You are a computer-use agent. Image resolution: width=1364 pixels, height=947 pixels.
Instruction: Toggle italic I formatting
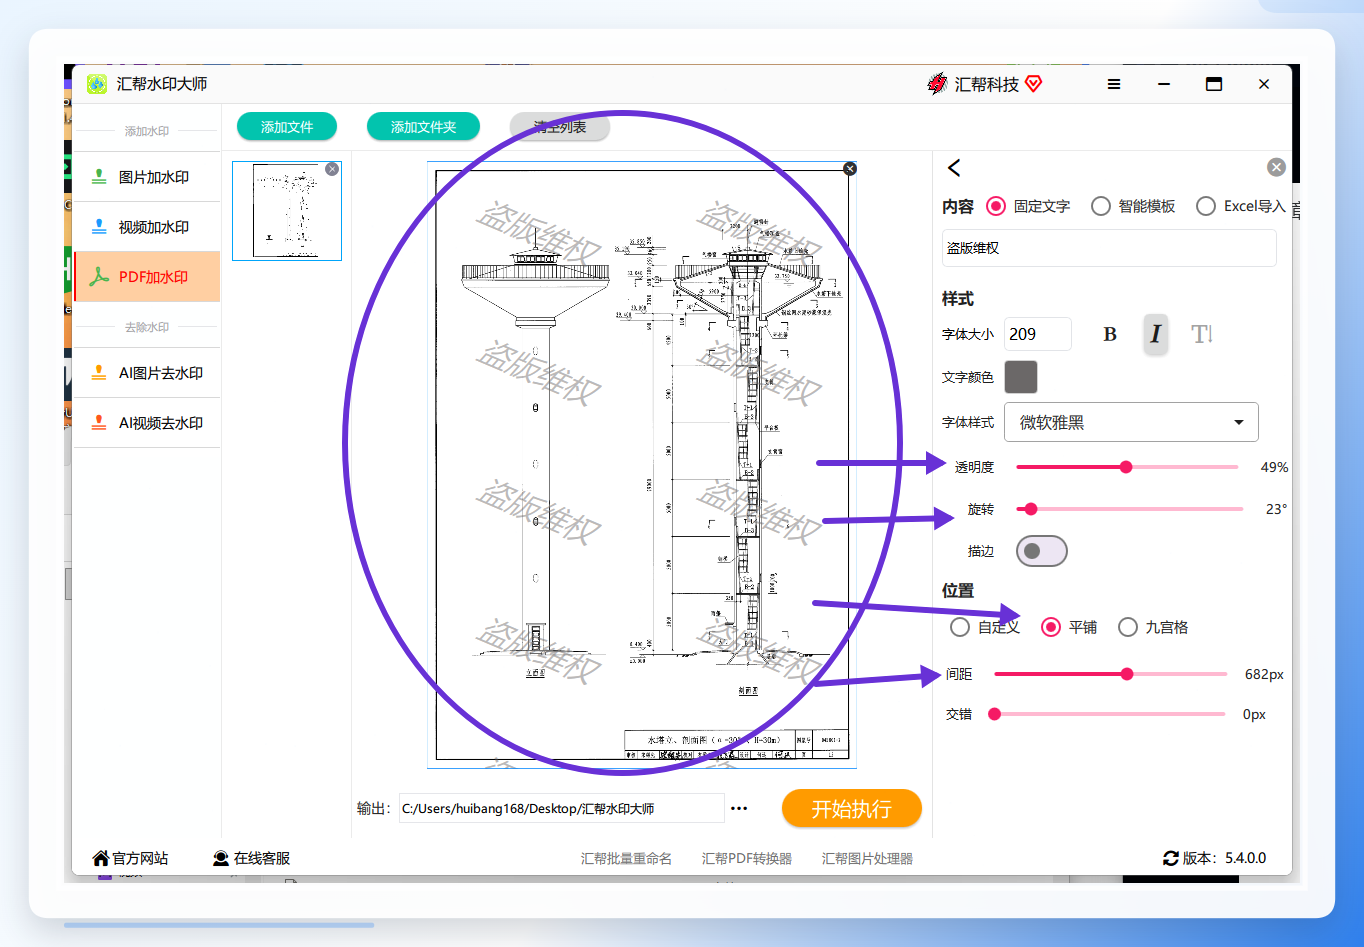pos(1156,334)
